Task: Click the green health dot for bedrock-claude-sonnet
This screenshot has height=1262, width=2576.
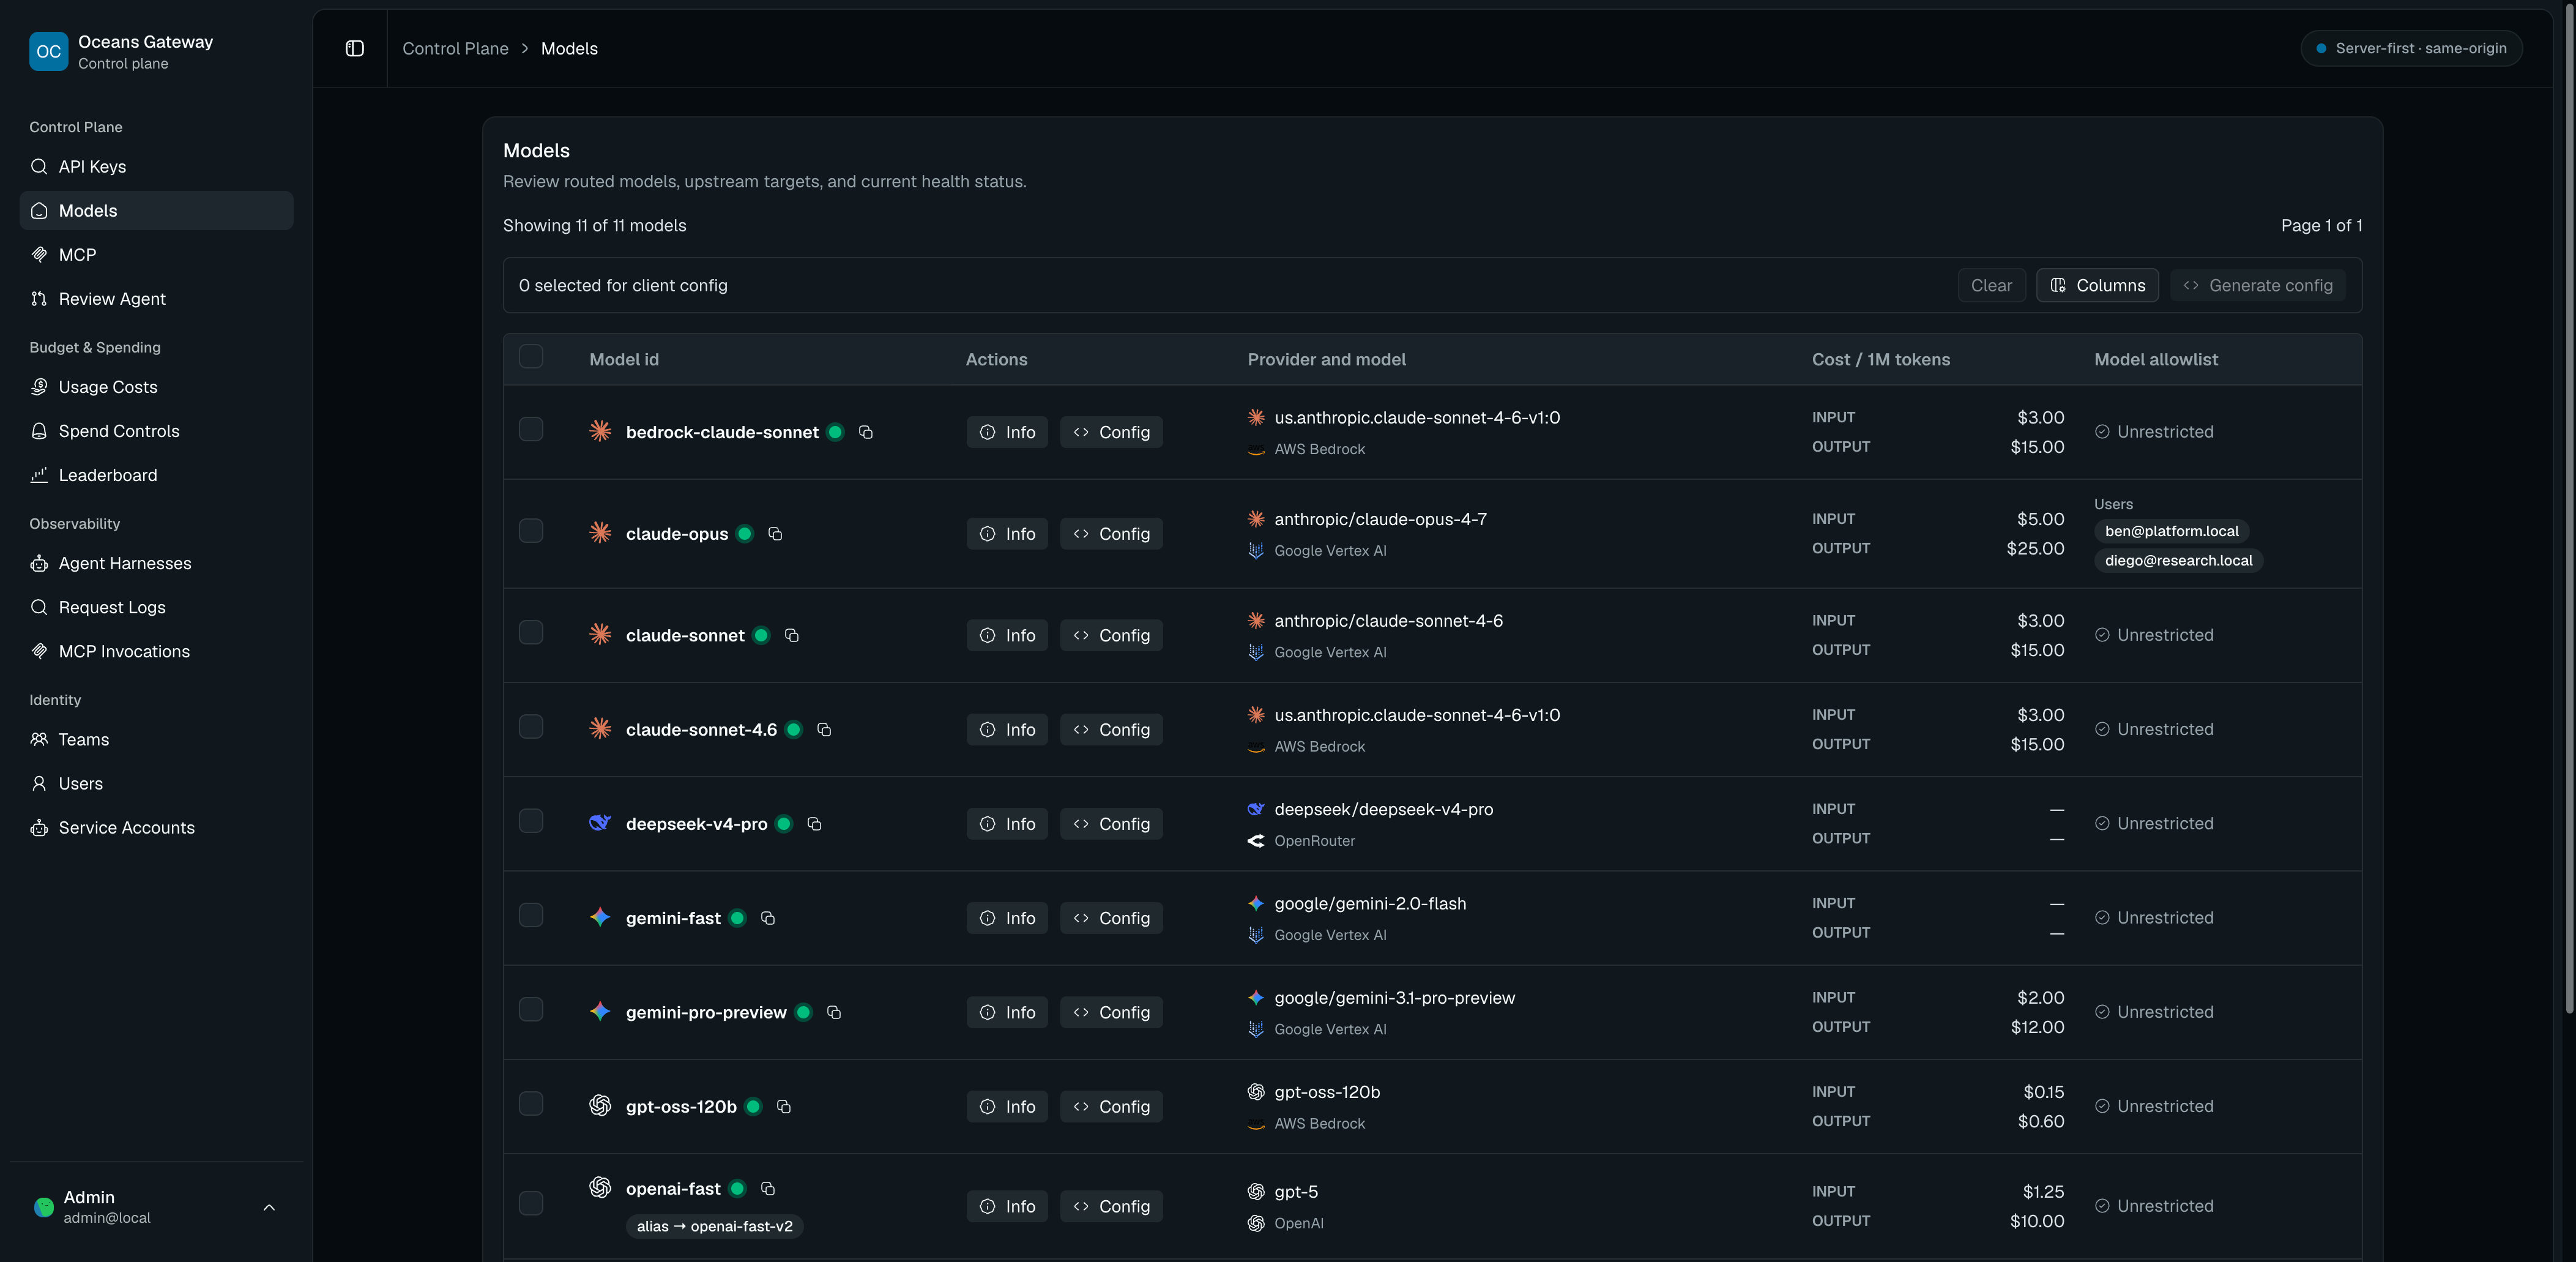Action: (x=835, y=432)
